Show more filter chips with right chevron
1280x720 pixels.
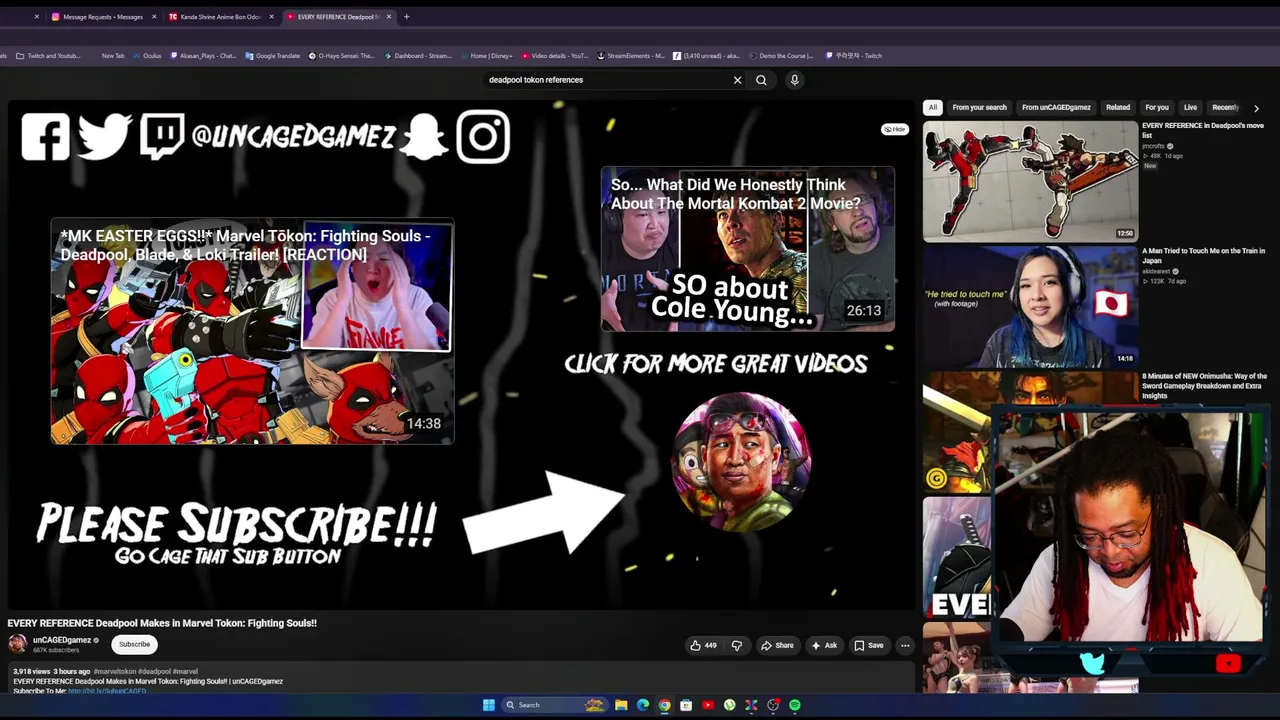(x=1256, y=108)
